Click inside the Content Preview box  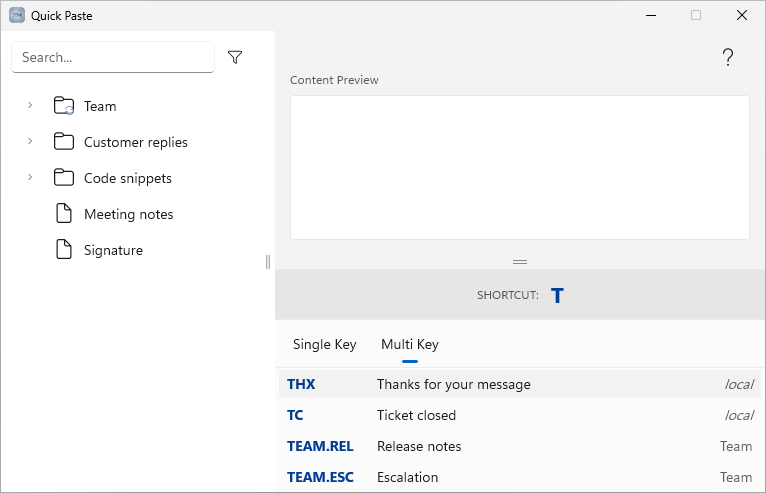pyautogui.click(x=519, y=168)
